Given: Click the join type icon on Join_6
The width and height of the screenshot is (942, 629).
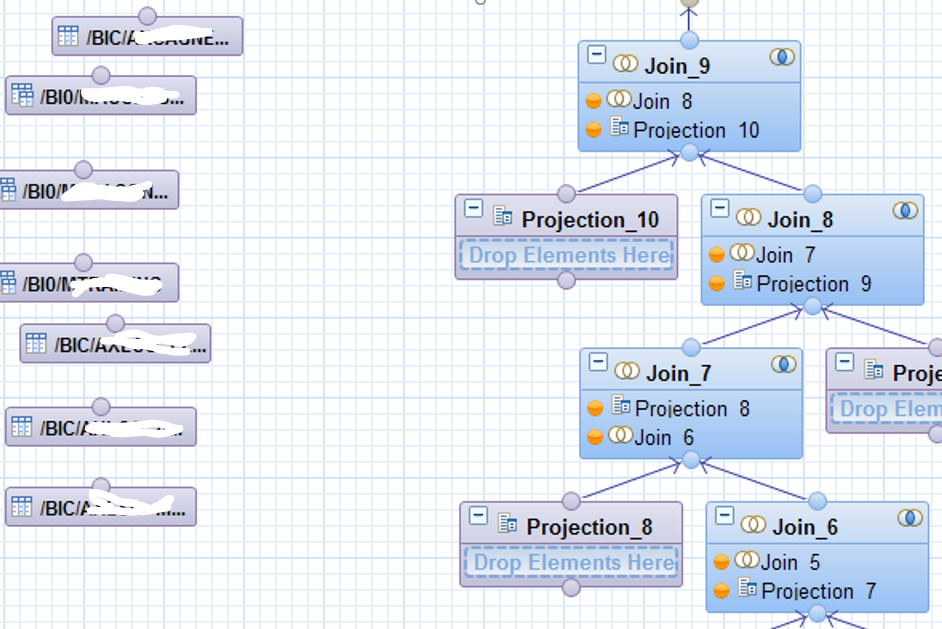Looking at the screenshot, I should pyautogui.click(x=910, y=518).
